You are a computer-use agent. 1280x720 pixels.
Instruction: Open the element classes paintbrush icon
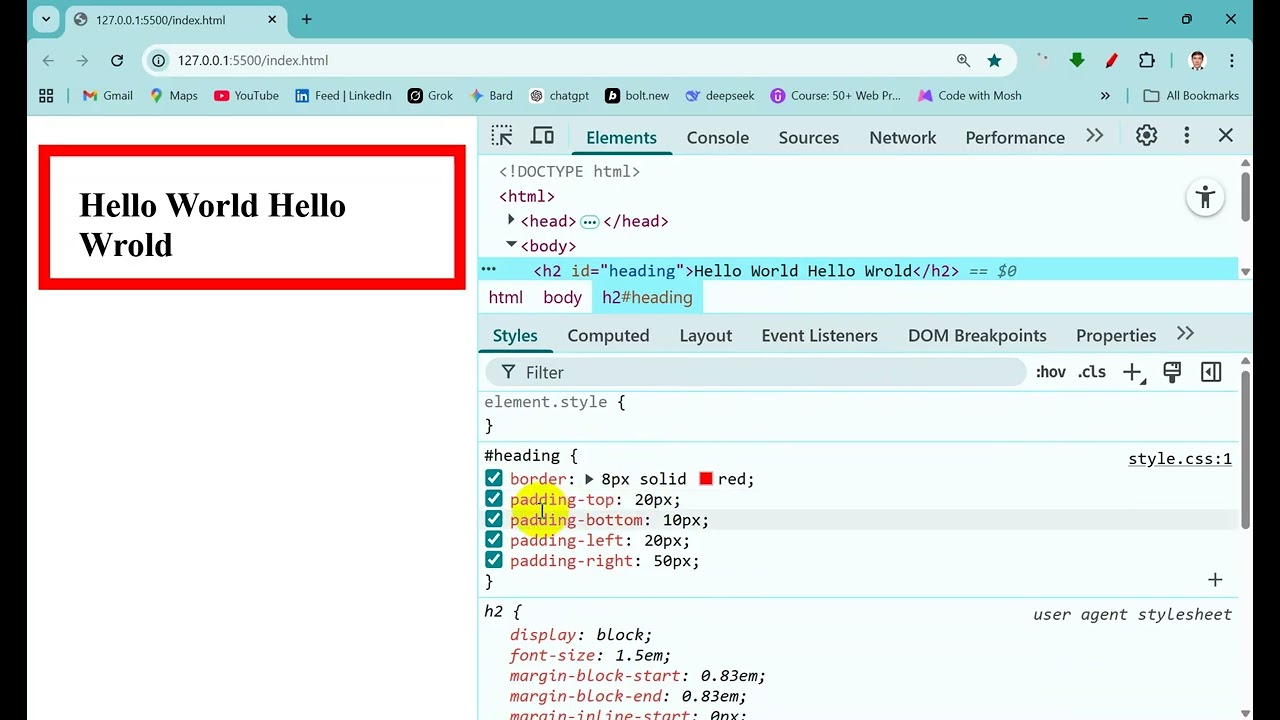point(1172,372)
